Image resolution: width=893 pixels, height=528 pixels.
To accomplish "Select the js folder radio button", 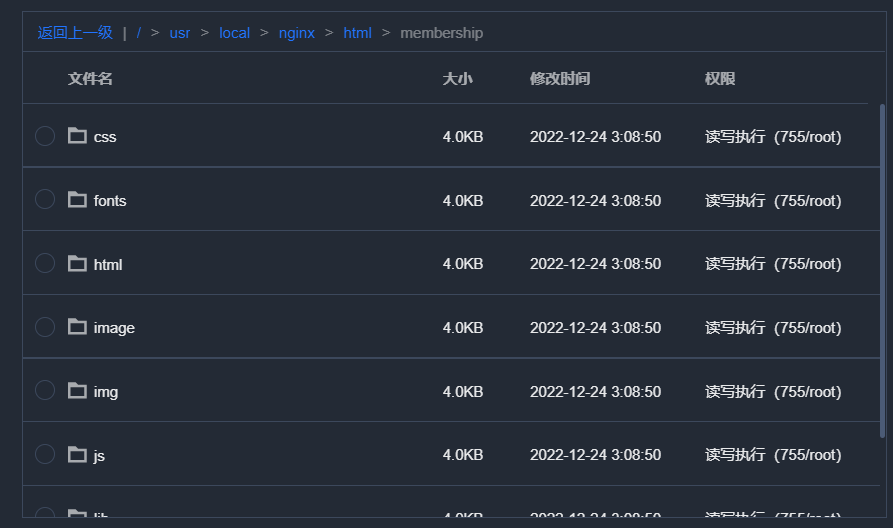I will [x=45, y=455].
